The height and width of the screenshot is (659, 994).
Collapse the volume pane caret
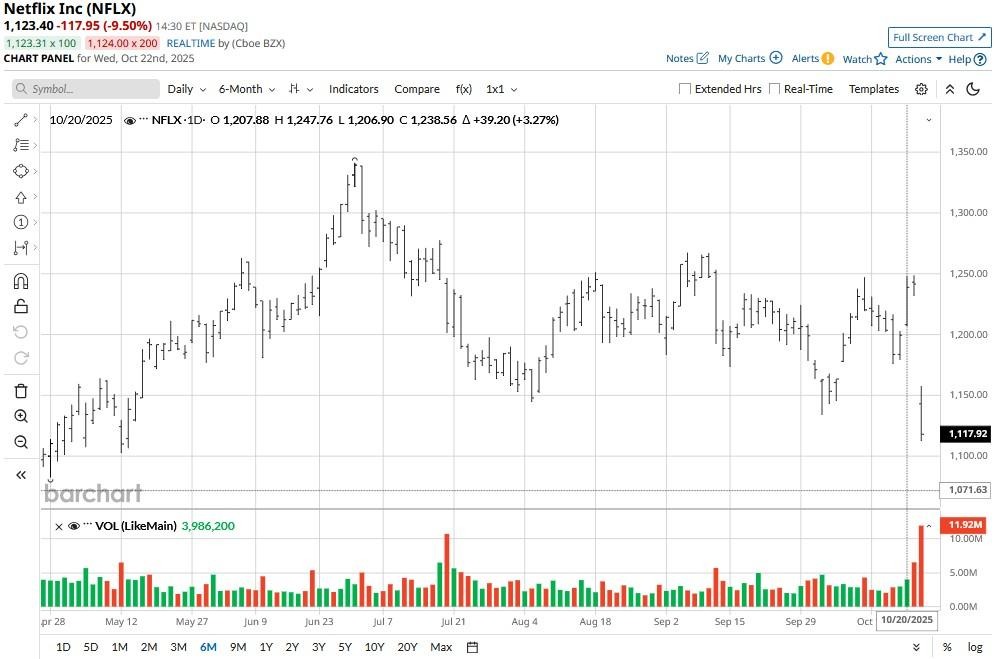[x=929, y=526]
